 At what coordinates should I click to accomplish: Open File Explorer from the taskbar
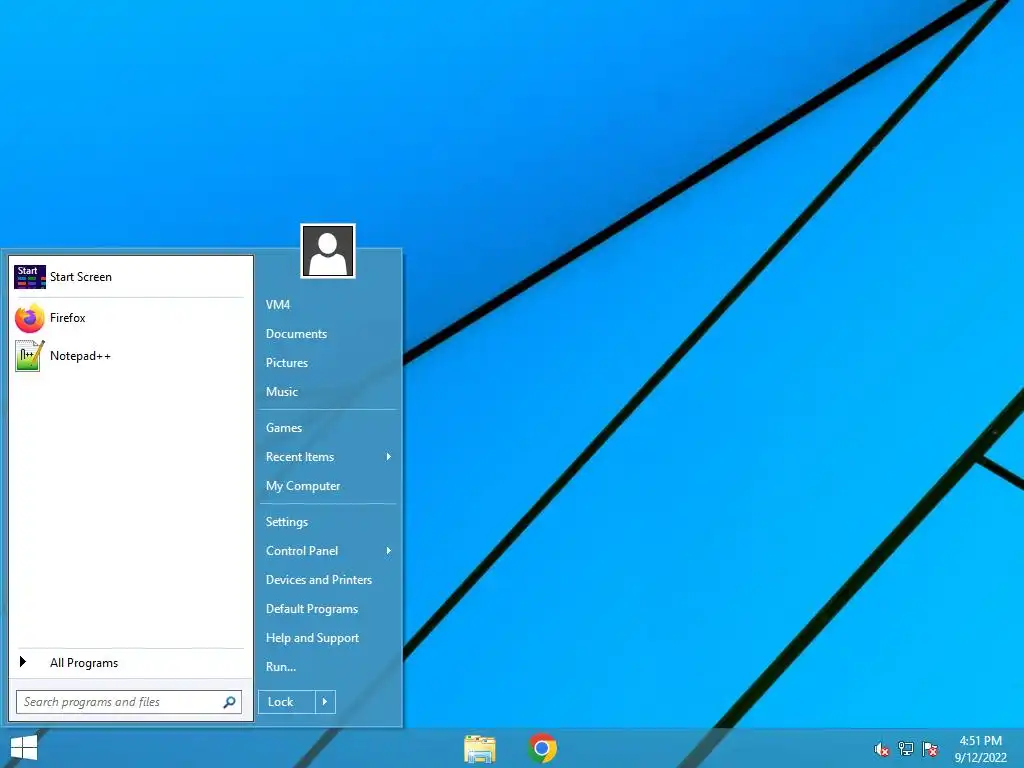[x=480, y=748]
